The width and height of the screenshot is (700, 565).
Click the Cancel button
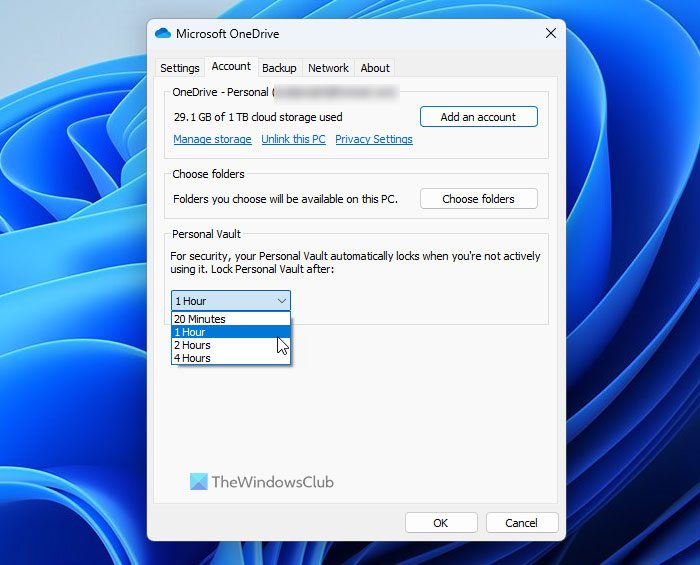521,523
